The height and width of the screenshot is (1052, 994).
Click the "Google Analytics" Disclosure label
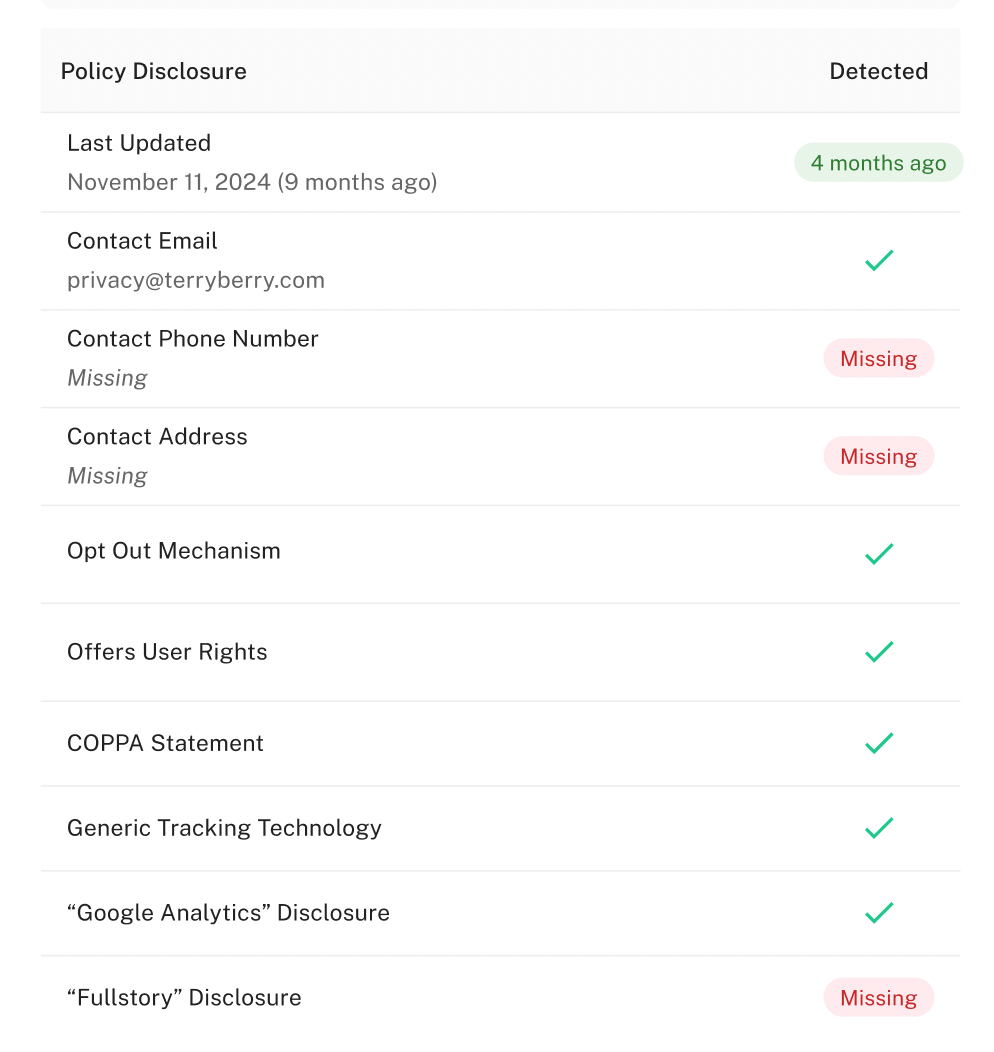click(x=228, y=913)
